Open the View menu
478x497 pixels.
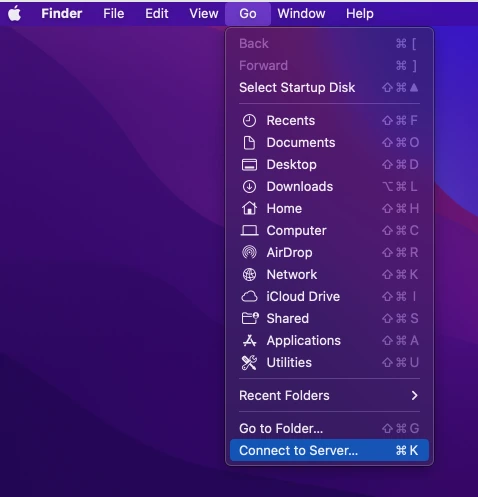point(204,14)
